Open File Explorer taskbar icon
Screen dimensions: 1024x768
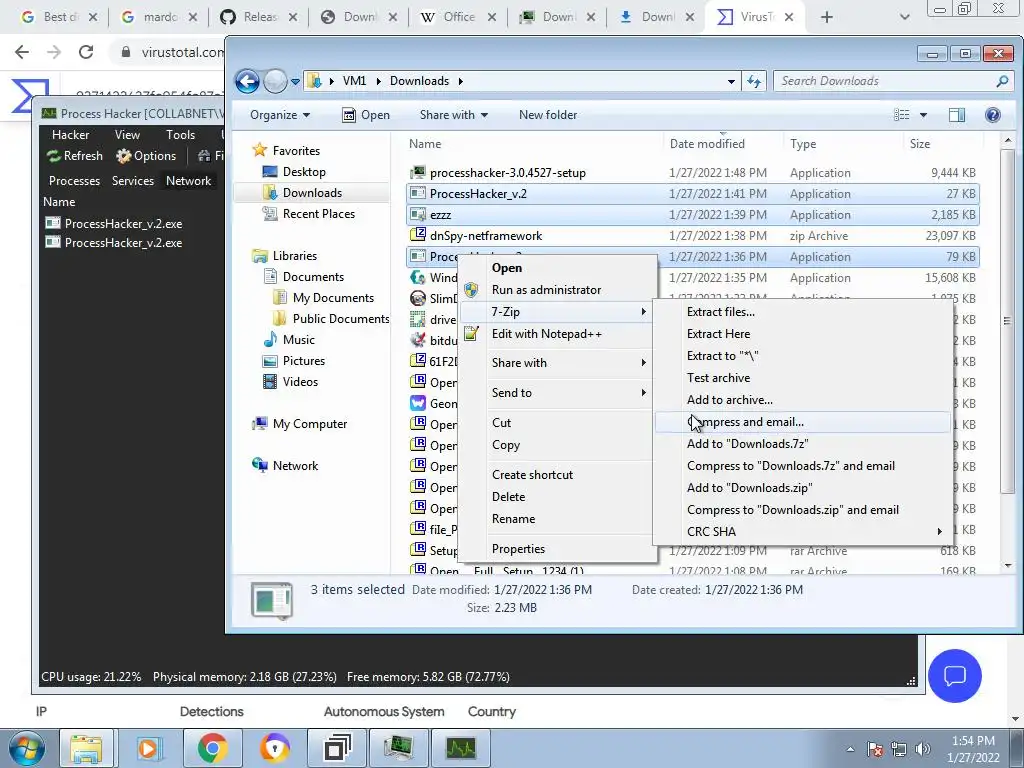click(x=86, y=748)
